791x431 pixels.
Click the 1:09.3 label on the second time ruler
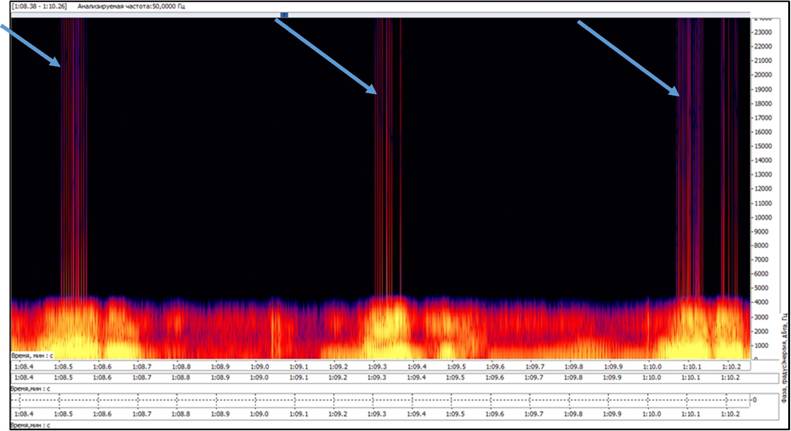(x=377, y=378)
